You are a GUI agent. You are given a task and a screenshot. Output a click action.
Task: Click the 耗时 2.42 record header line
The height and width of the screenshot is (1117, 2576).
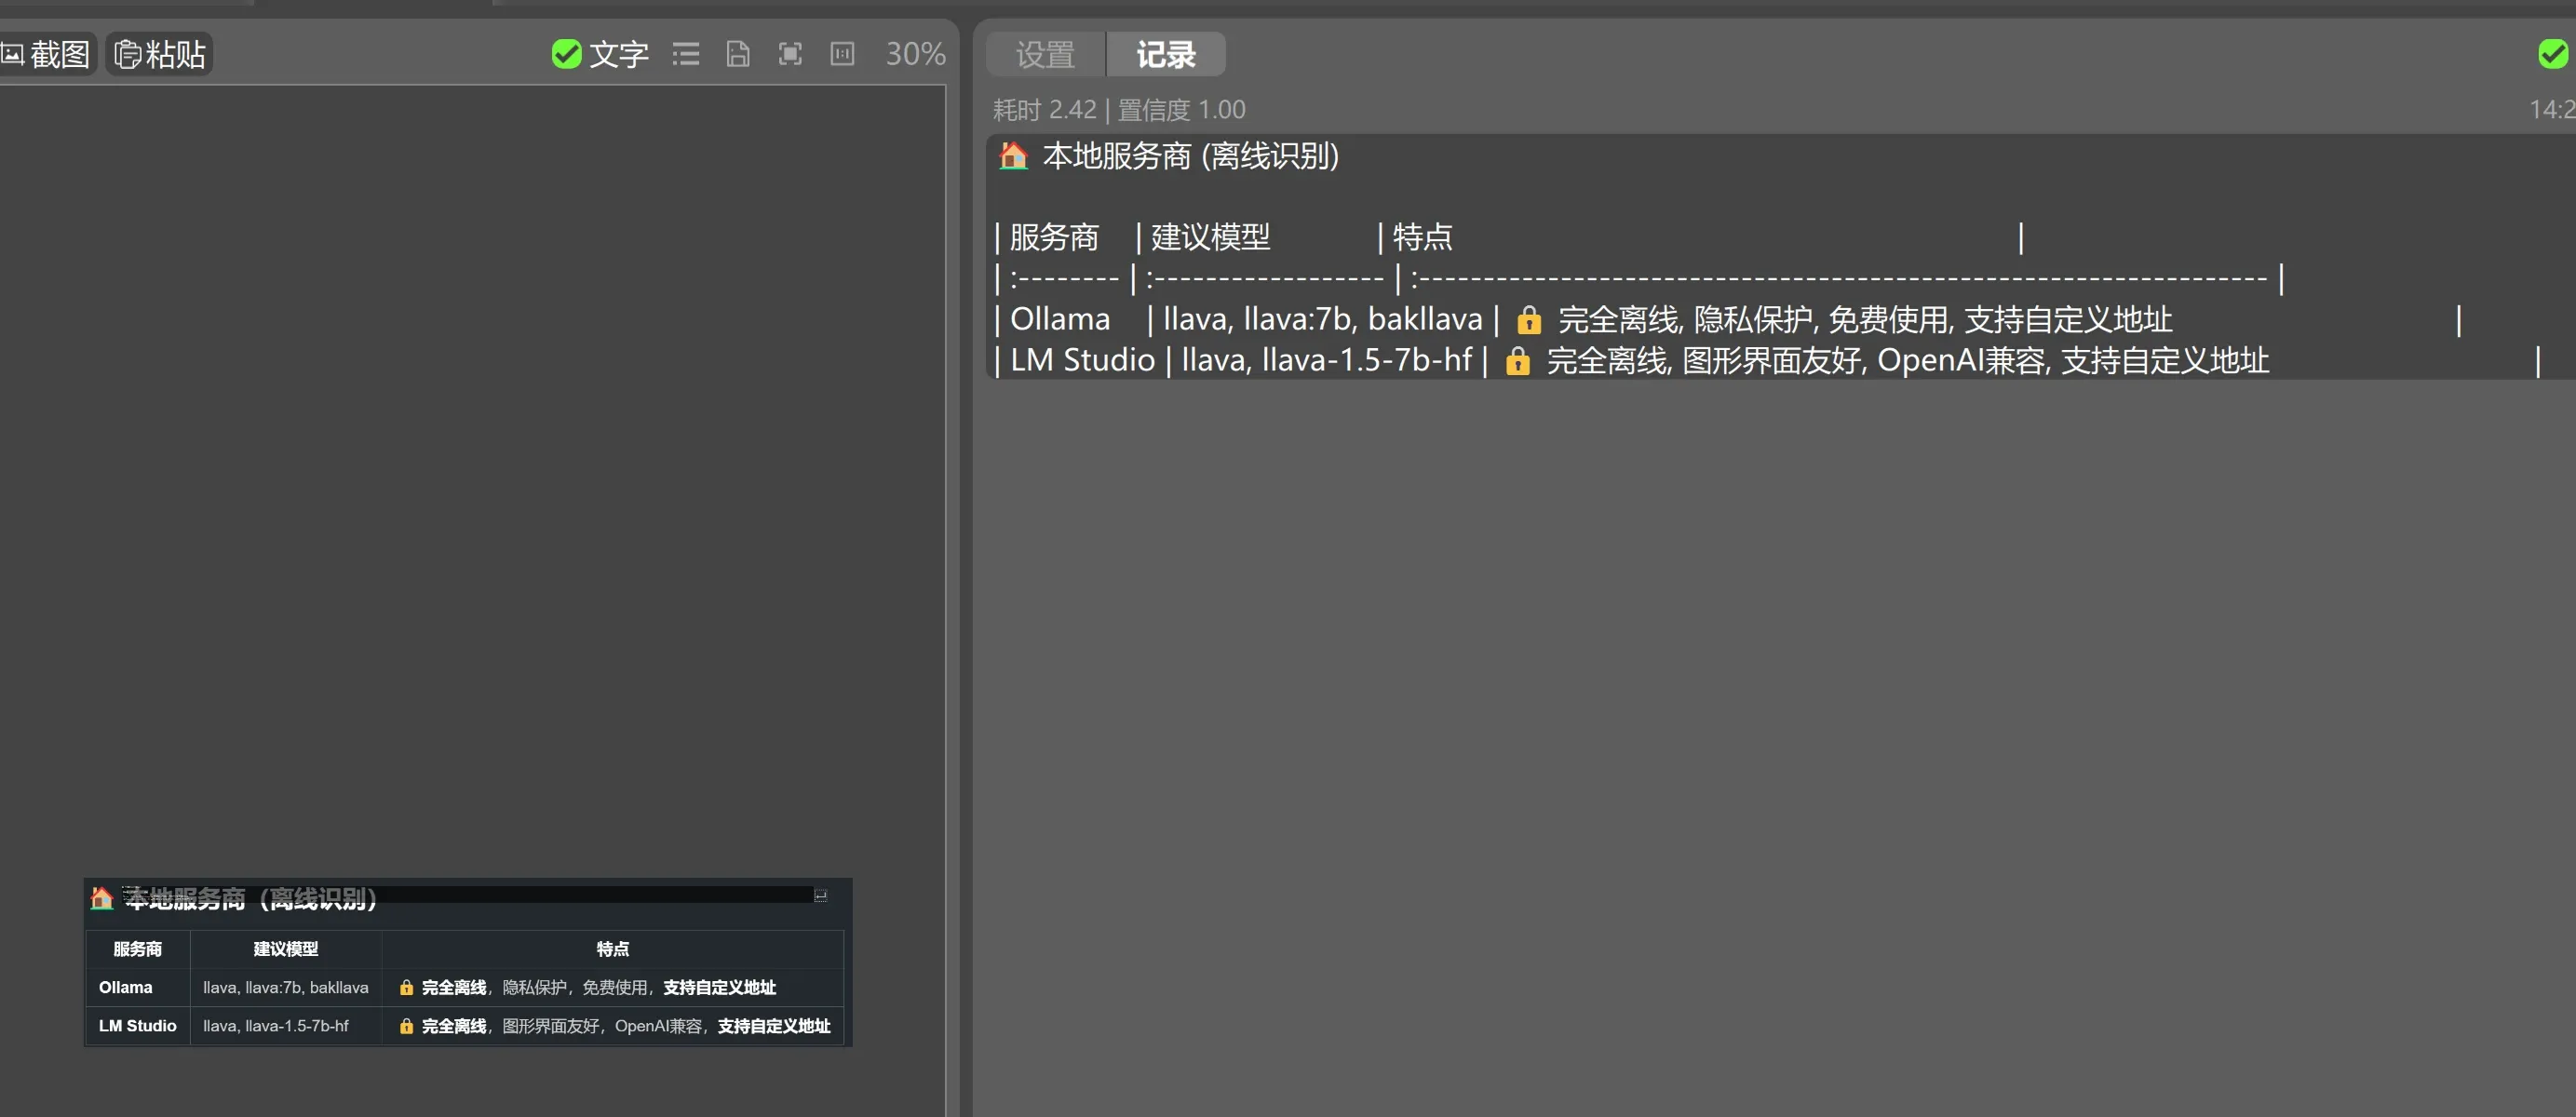1119,109
